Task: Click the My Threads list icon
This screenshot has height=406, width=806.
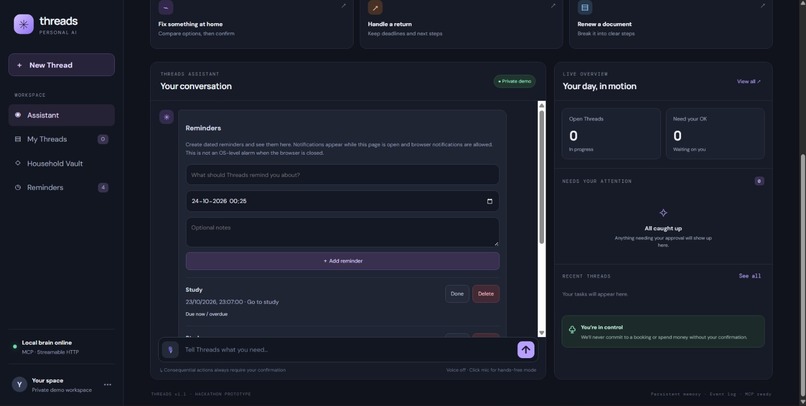Action: (18, 139)
